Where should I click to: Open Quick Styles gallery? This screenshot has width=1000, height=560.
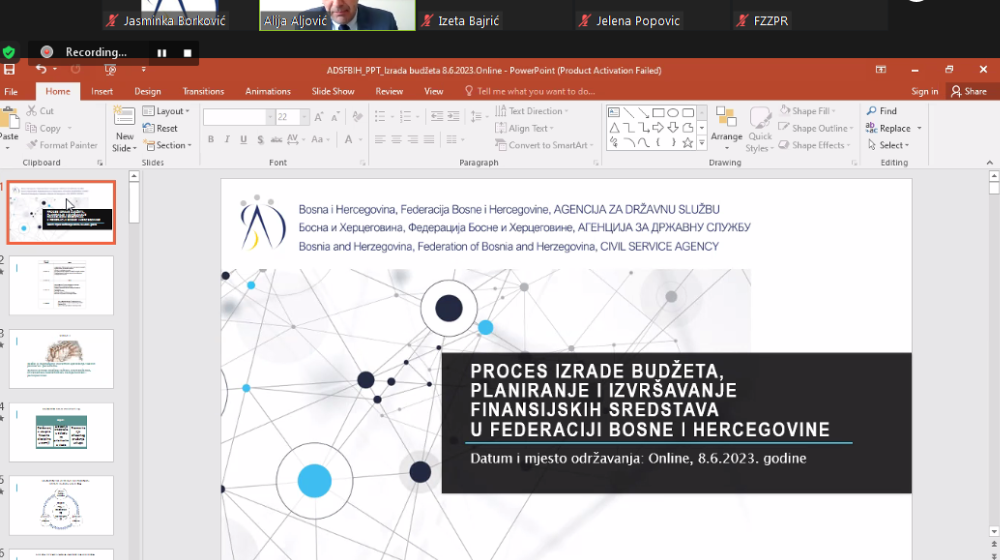click(760, 129)
